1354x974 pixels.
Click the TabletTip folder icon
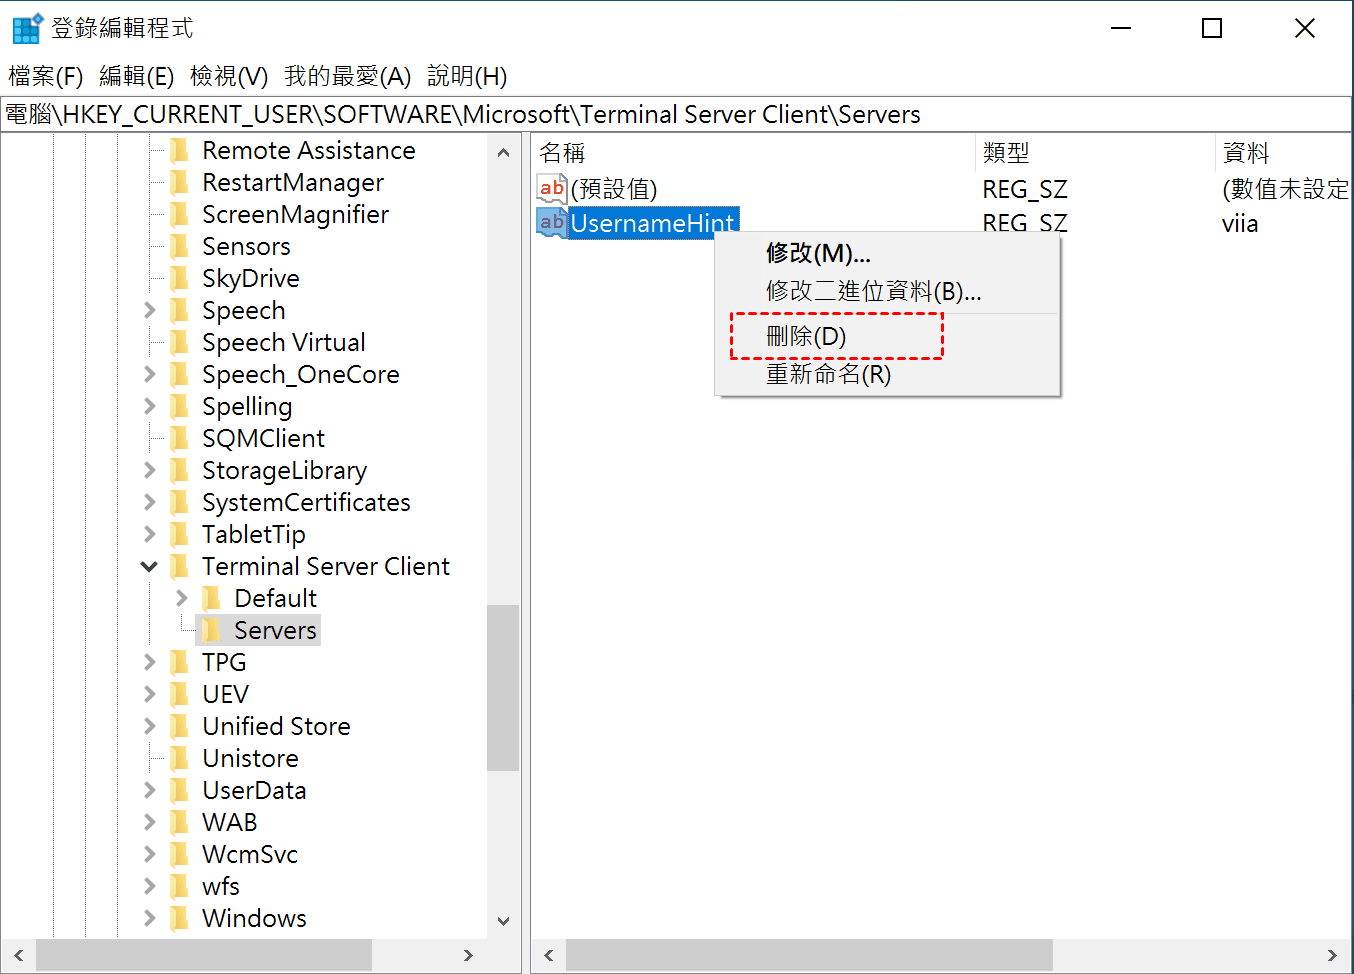(x=180, y=534)
